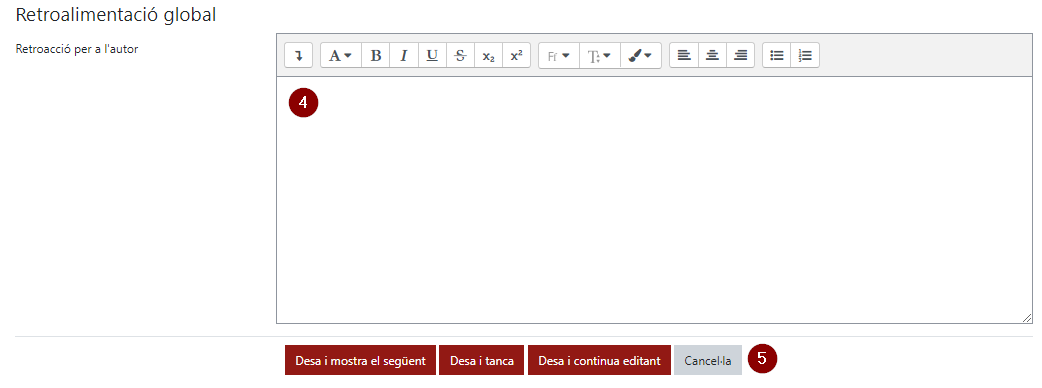The width and height of the screenshot is (1042, 388).
Task: Center align the text
Action: point(712,56)
